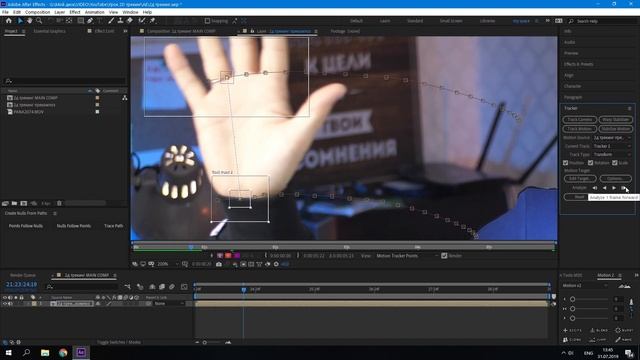640x360 pixels.
Task: Click the Track Motion button
Action: tap(580, 129)
